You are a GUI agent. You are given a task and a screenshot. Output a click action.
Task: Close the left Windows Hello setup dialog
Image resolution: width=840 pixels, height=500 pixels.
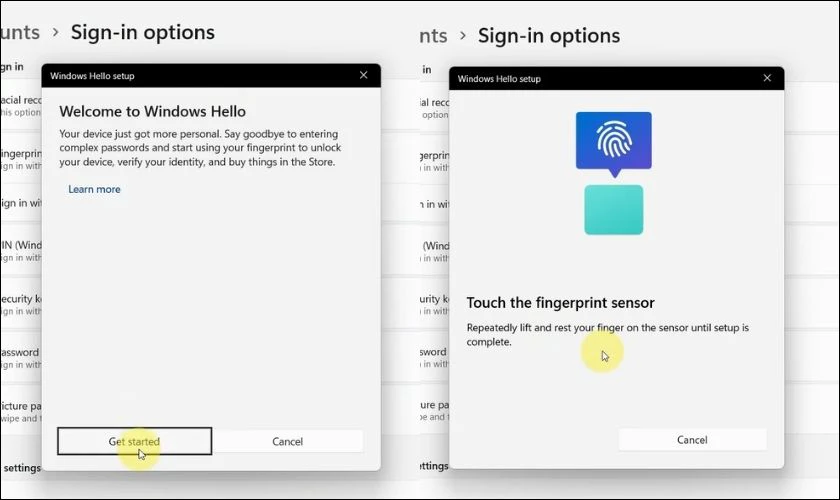click(364, 76)
